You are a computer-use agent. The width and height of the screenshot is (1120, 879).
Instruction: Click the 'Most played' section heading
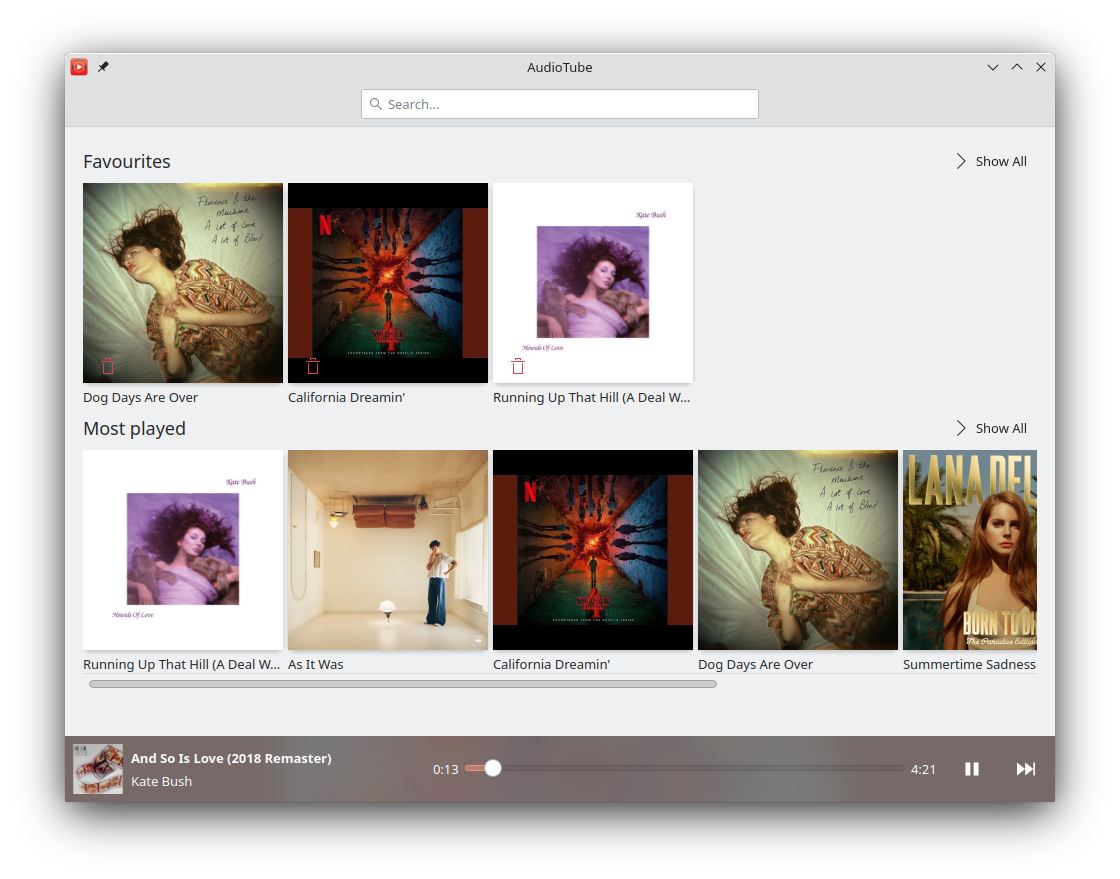pyautogui.click(x=134, y=428)
